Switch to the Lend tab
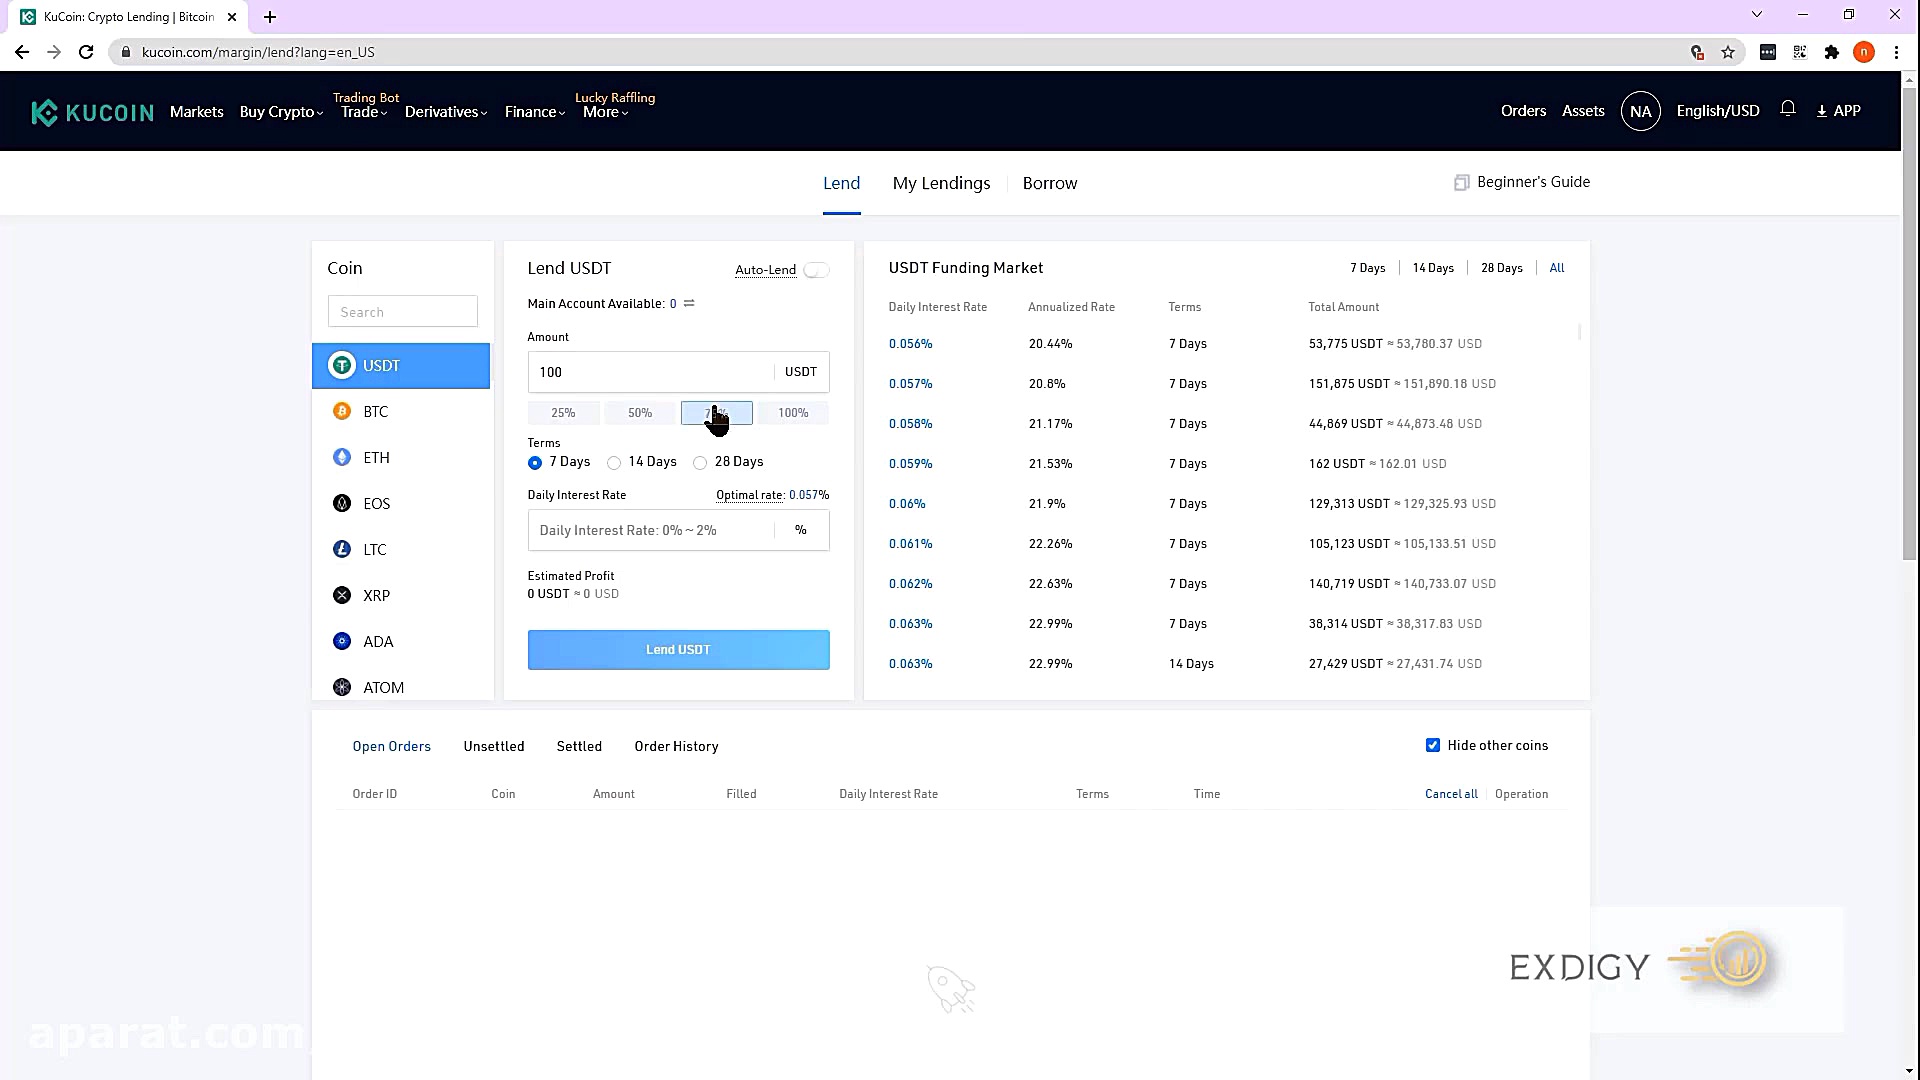1920x1080 pixels. (841, 183)
